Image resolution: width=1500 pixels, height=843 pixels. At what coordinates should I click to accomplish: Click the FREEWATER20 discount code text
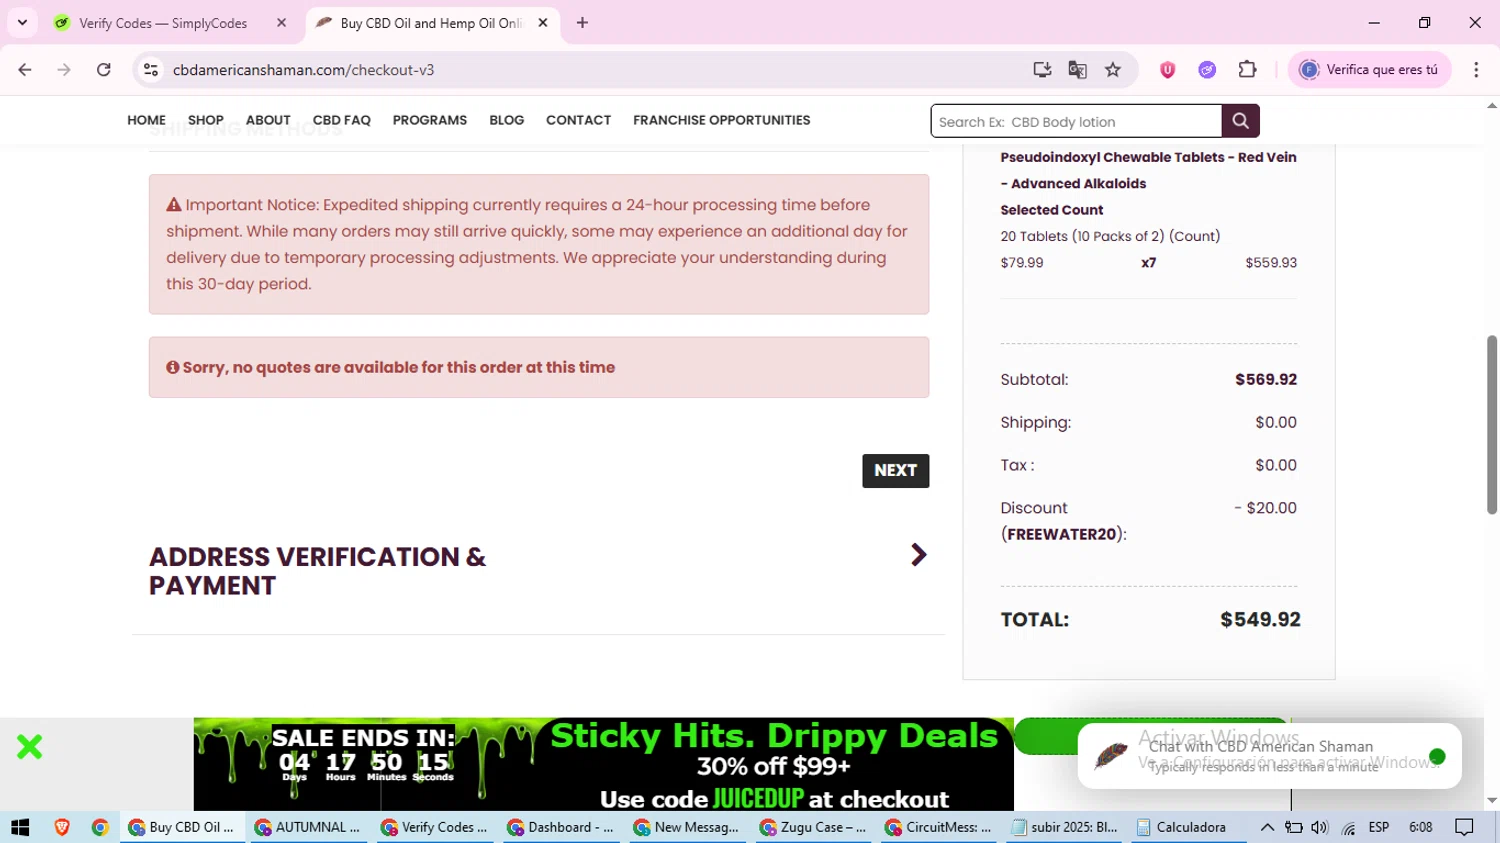tap(1061, 534)
